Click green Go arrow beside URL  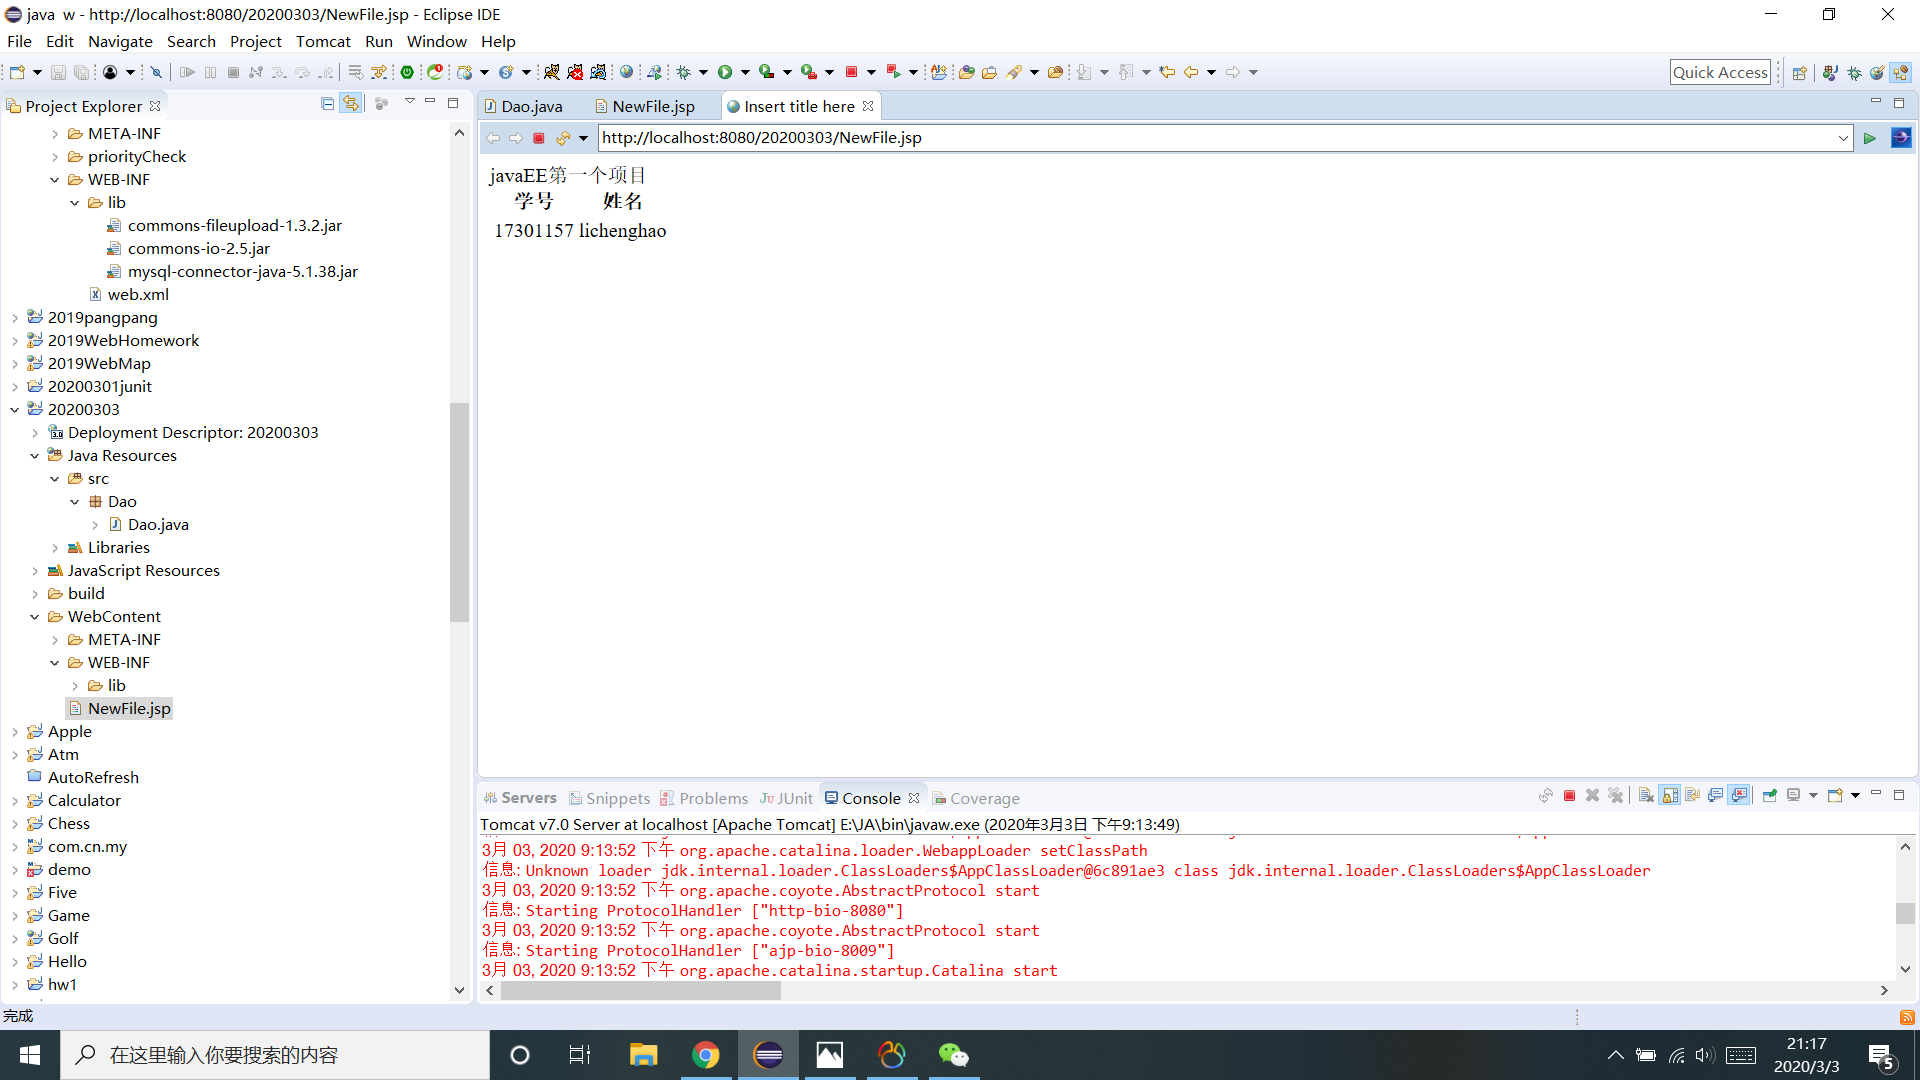coord(1869,138)
